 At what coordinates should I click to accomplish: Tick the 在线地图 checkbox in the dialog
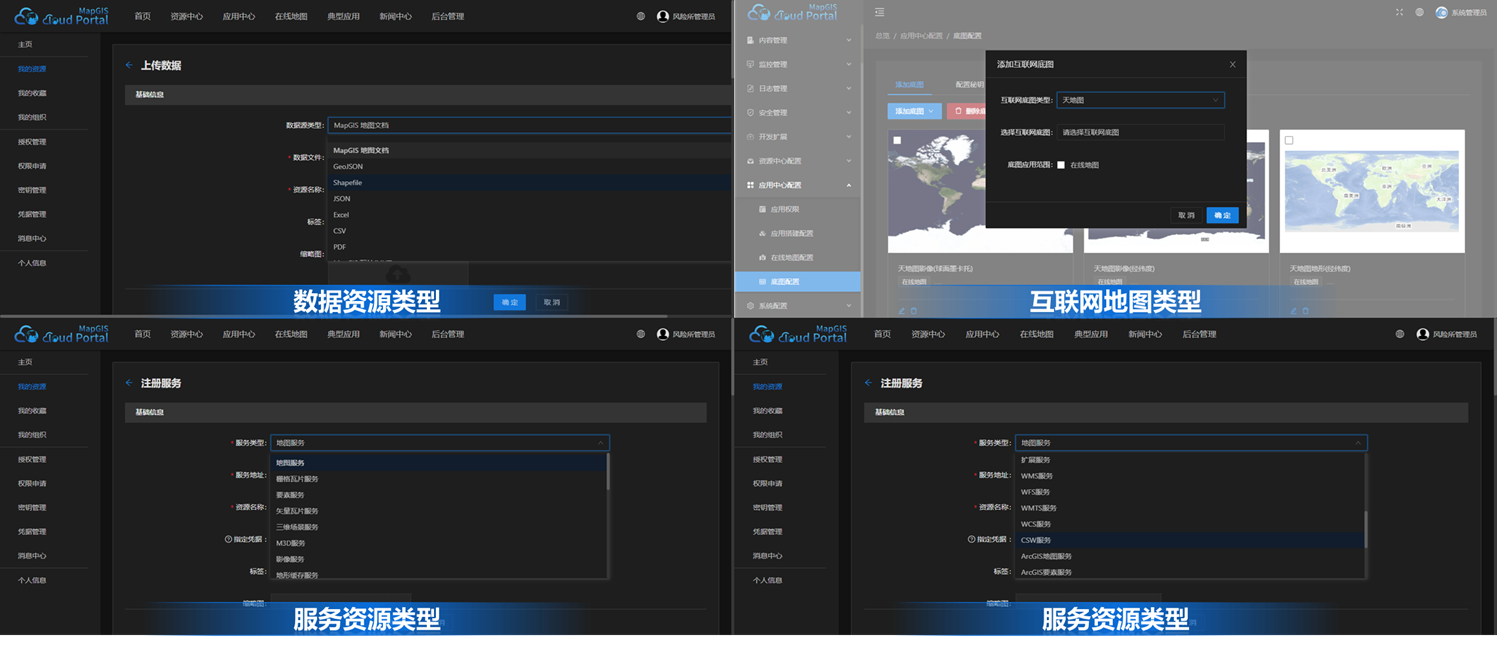click(1061, 165)
